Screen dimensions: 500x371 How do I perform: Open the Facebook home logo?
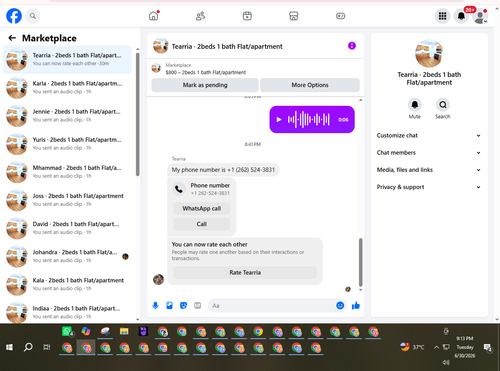pyautogui.click(x=14, y=16)
